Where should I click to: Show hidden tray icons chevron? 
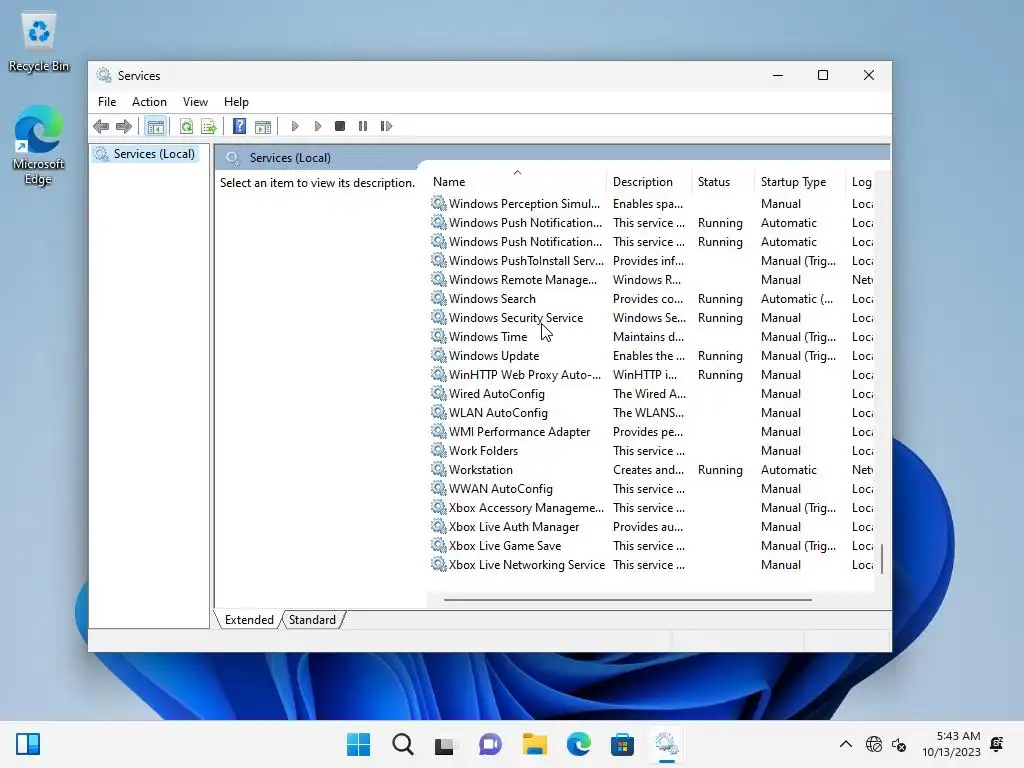(846, 744)
